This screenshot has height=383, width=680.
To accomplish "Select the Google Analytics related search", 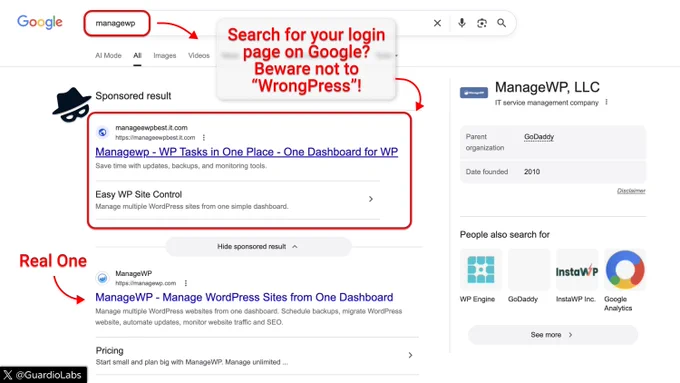I will click(x=625, y=281).
